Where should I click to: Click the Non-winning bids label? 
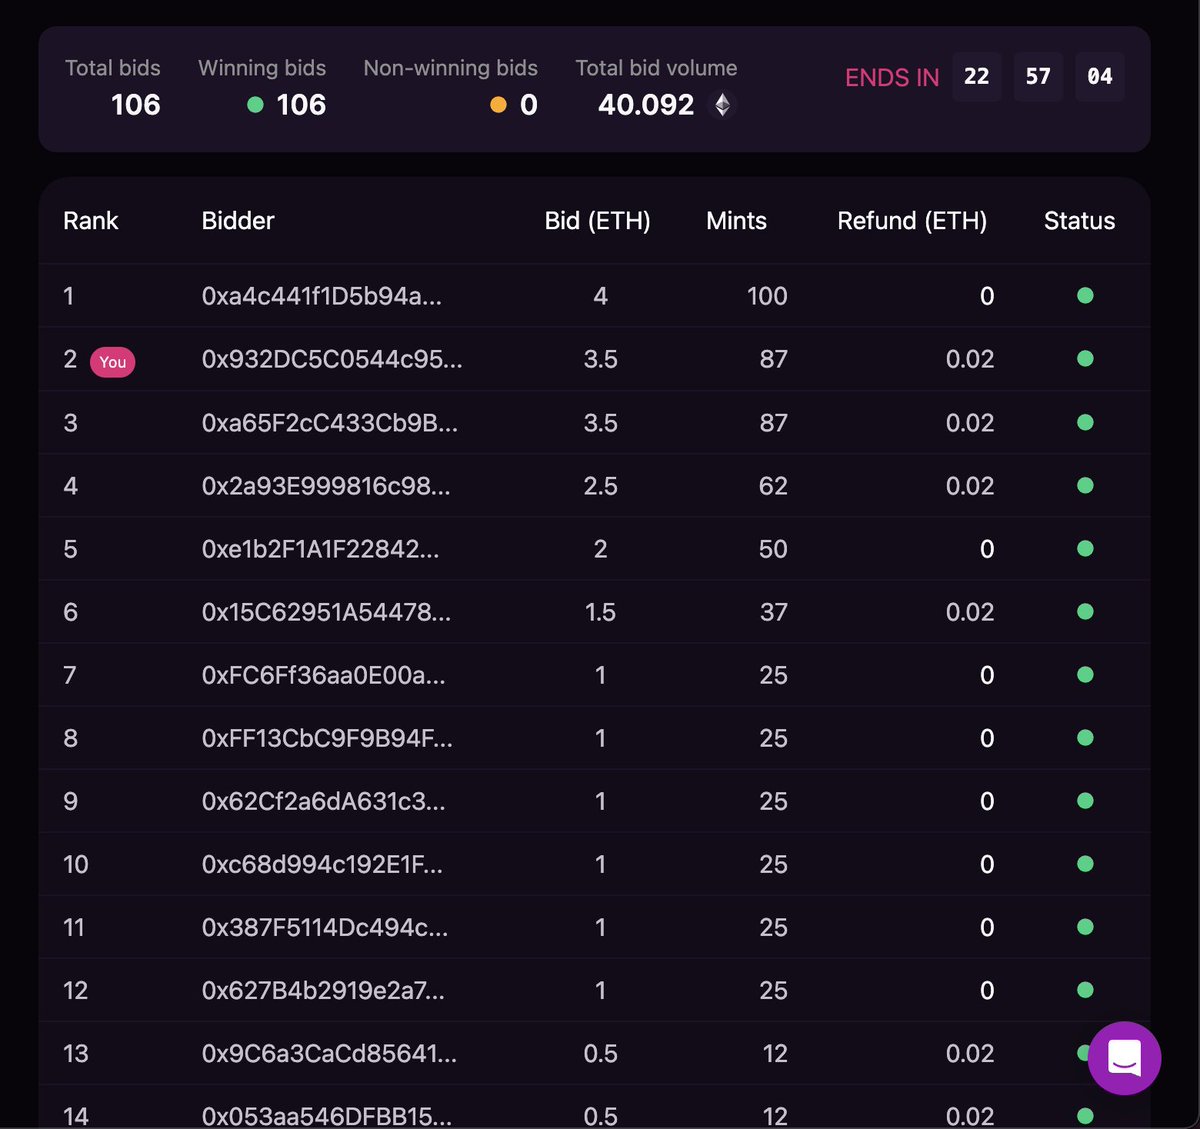[450, 68]
